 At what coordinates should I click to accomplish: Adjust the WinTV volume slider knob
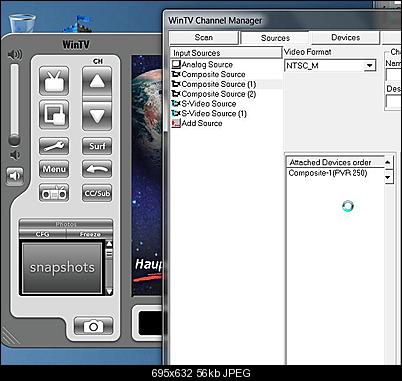(14, 140)
